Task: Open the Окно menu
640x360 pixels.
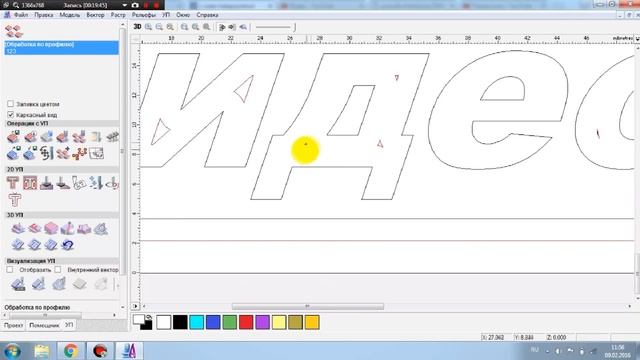Action: (x=183, y=15)
